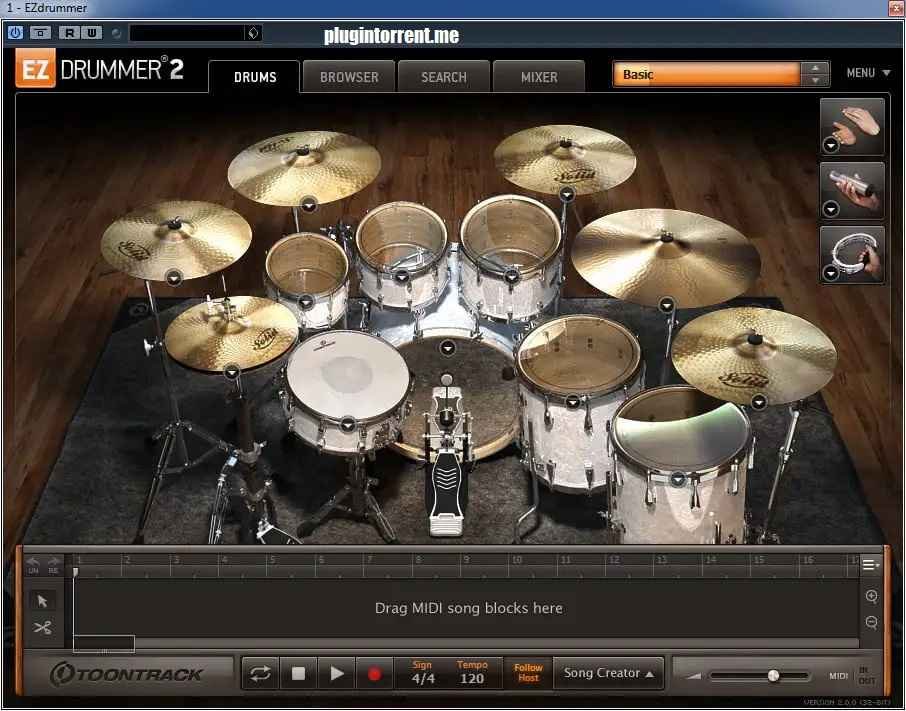Open the snare drum dropdown arrow

pyautogui.click(x=347, y=425)
